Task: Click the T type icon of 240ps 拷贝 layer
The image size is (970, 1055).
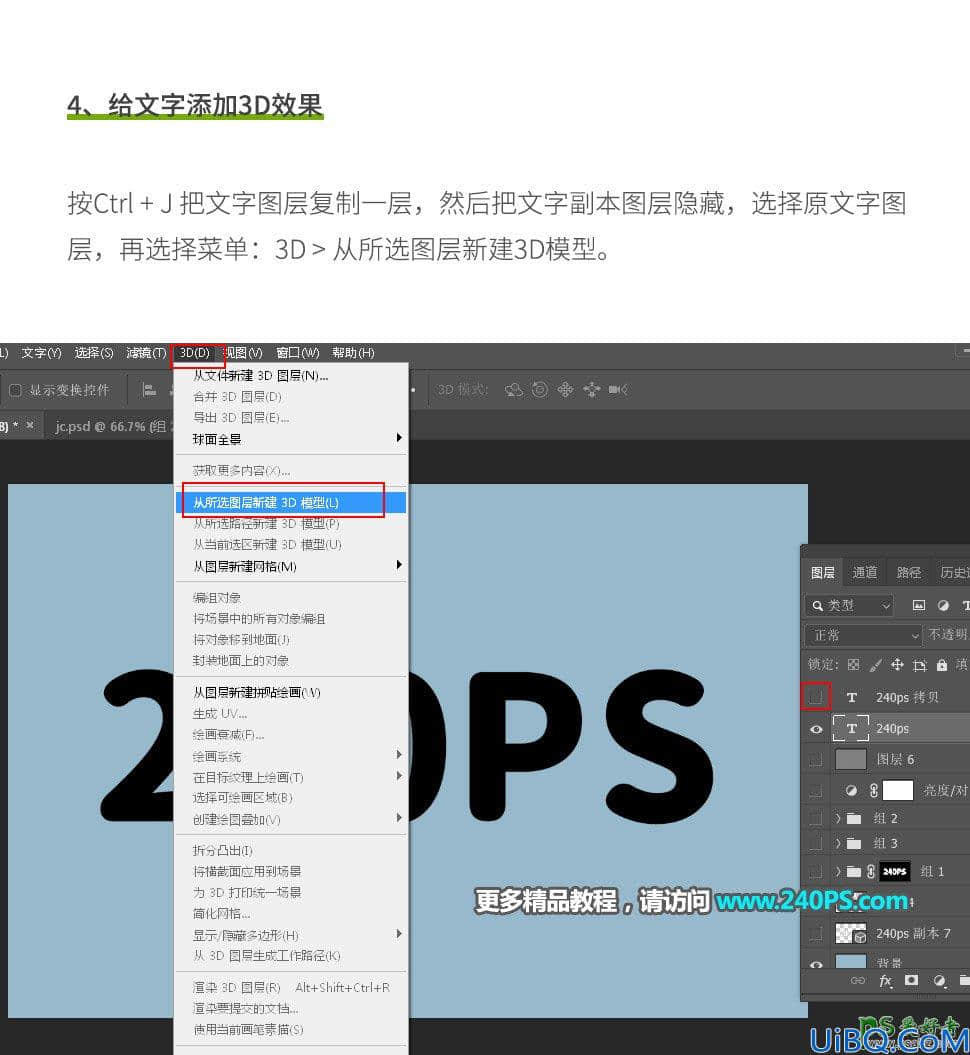Action: tap(852, 697)
